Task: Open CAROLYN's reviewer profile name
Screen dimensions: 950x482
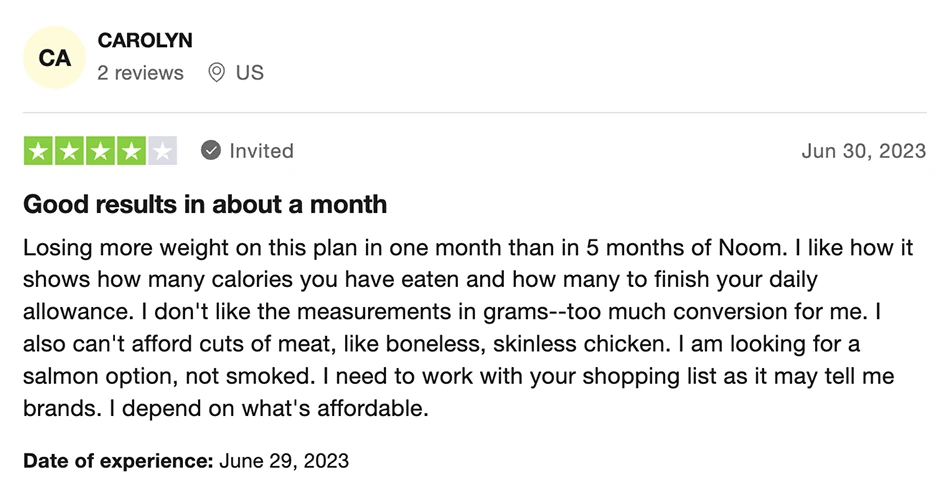Action: [145, 41]
